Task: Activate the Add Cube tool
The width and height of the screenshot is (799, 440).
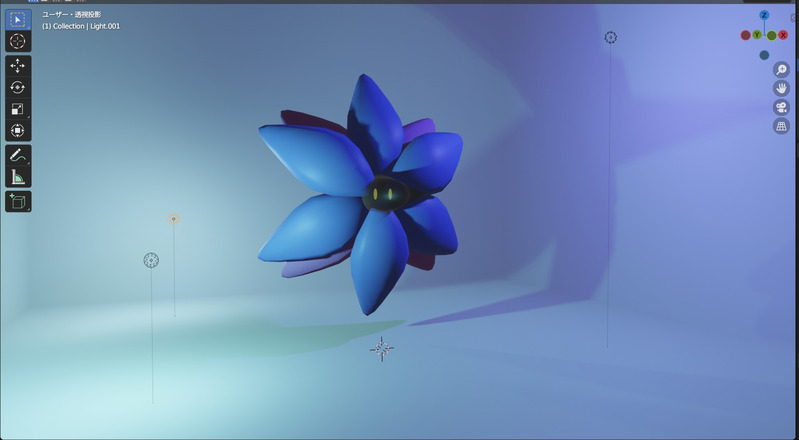Action: 18,201
